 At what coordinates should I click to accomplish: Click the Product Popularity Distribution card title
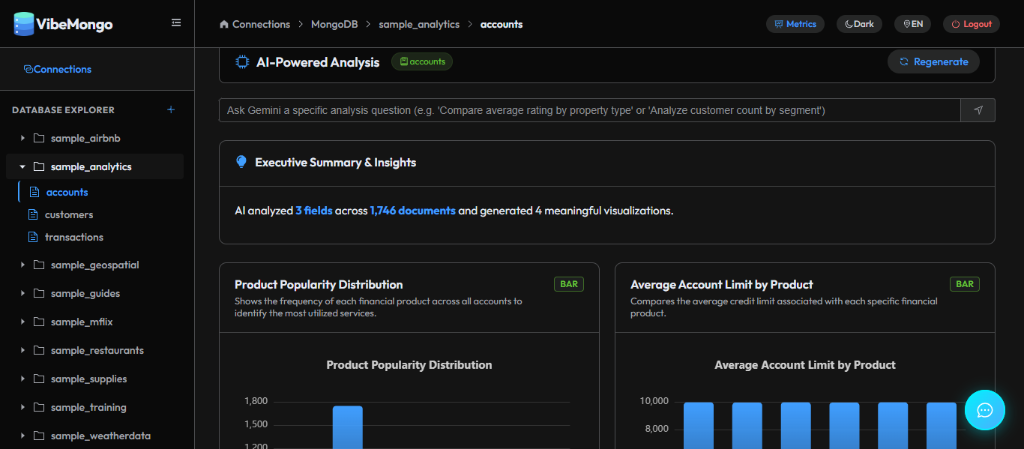[x=319, y=285]
